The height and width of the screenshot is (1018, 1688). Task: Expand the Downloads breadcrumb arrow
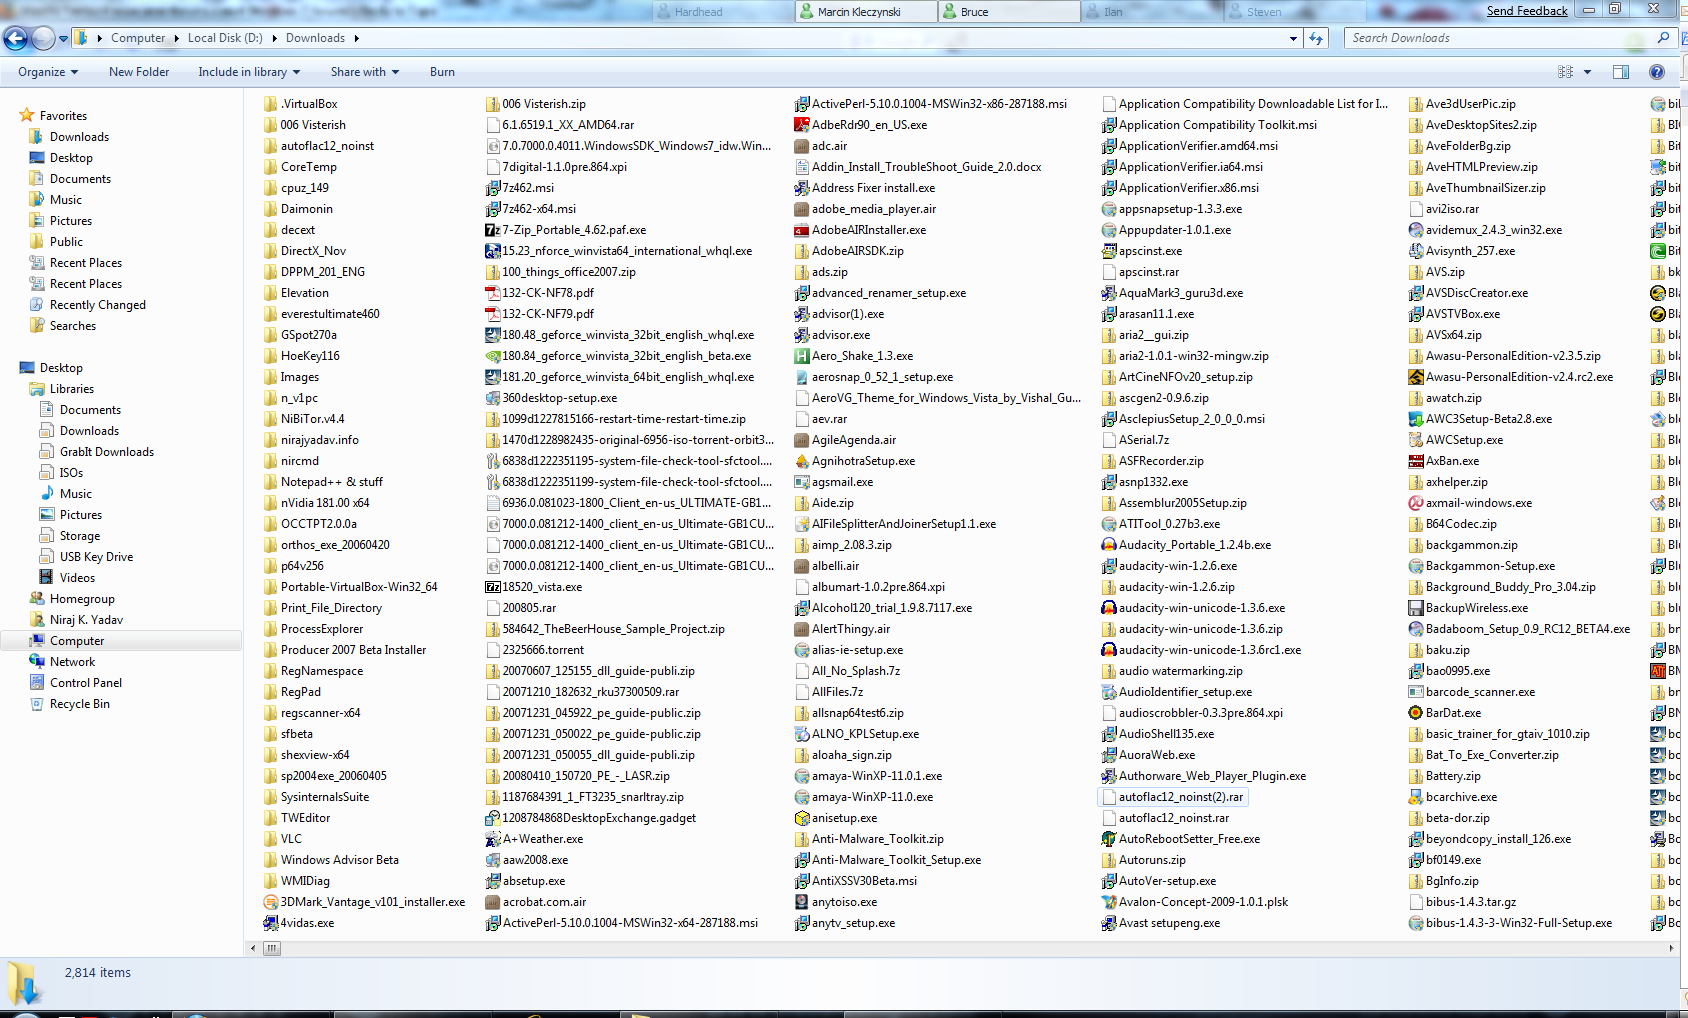coord(356,38)
